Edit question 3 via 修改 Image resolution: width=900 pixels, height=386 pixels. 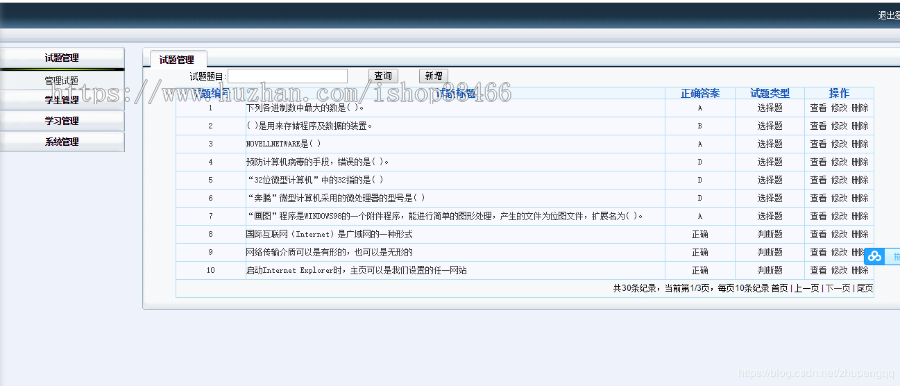click(x=839, y=144)
